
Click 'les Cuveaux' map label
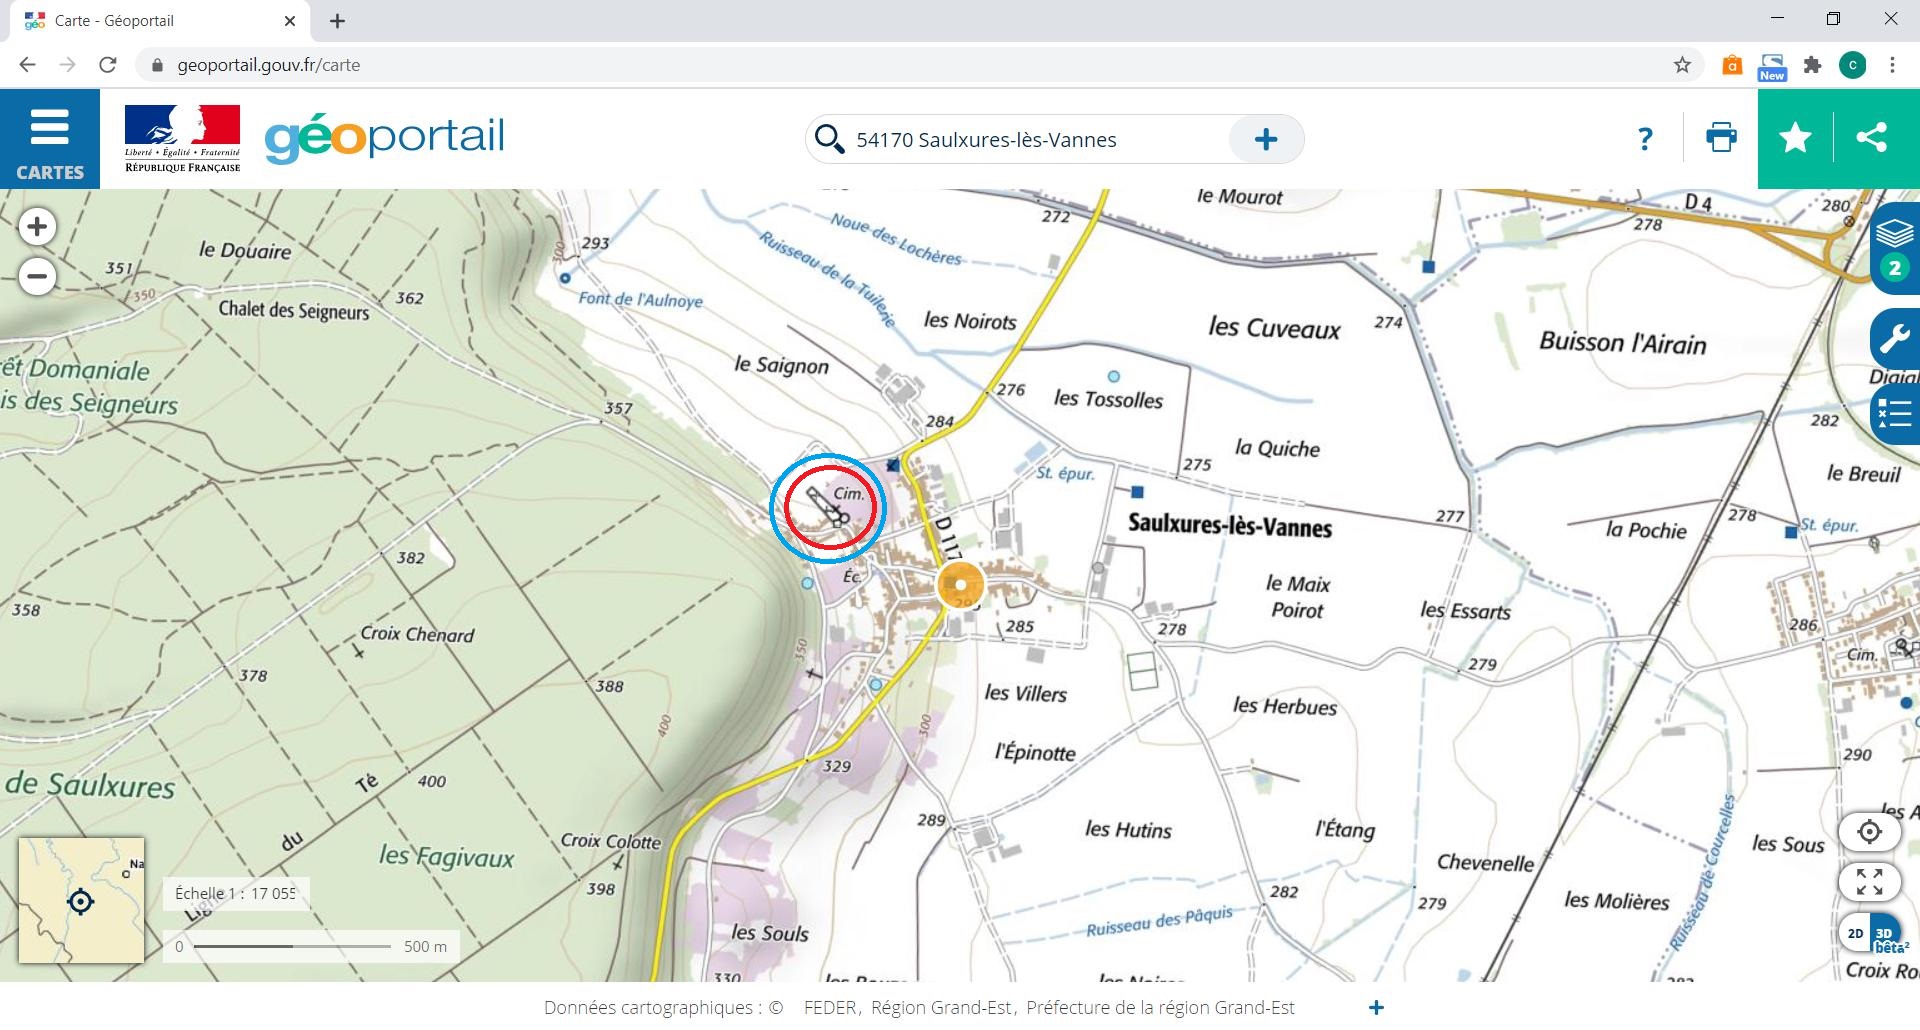click(x=1274, y=328)
